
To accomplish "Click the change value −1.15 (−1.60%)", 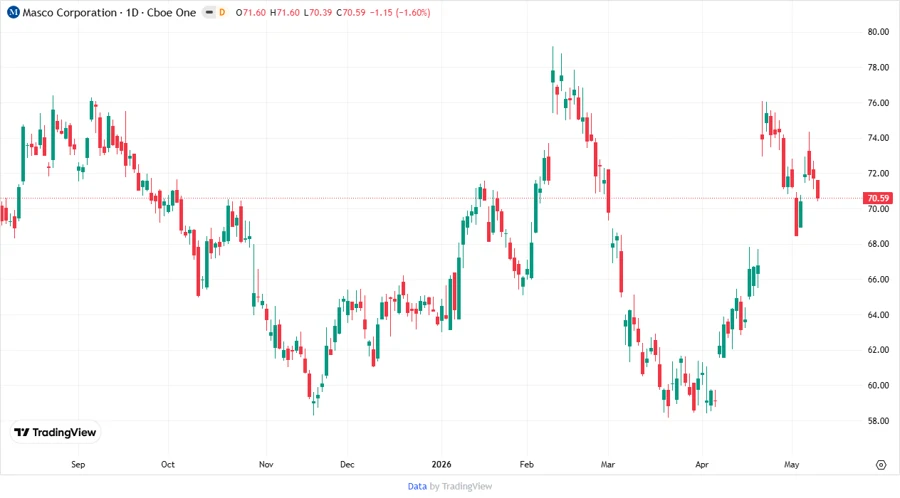I will tap(400, 12).
